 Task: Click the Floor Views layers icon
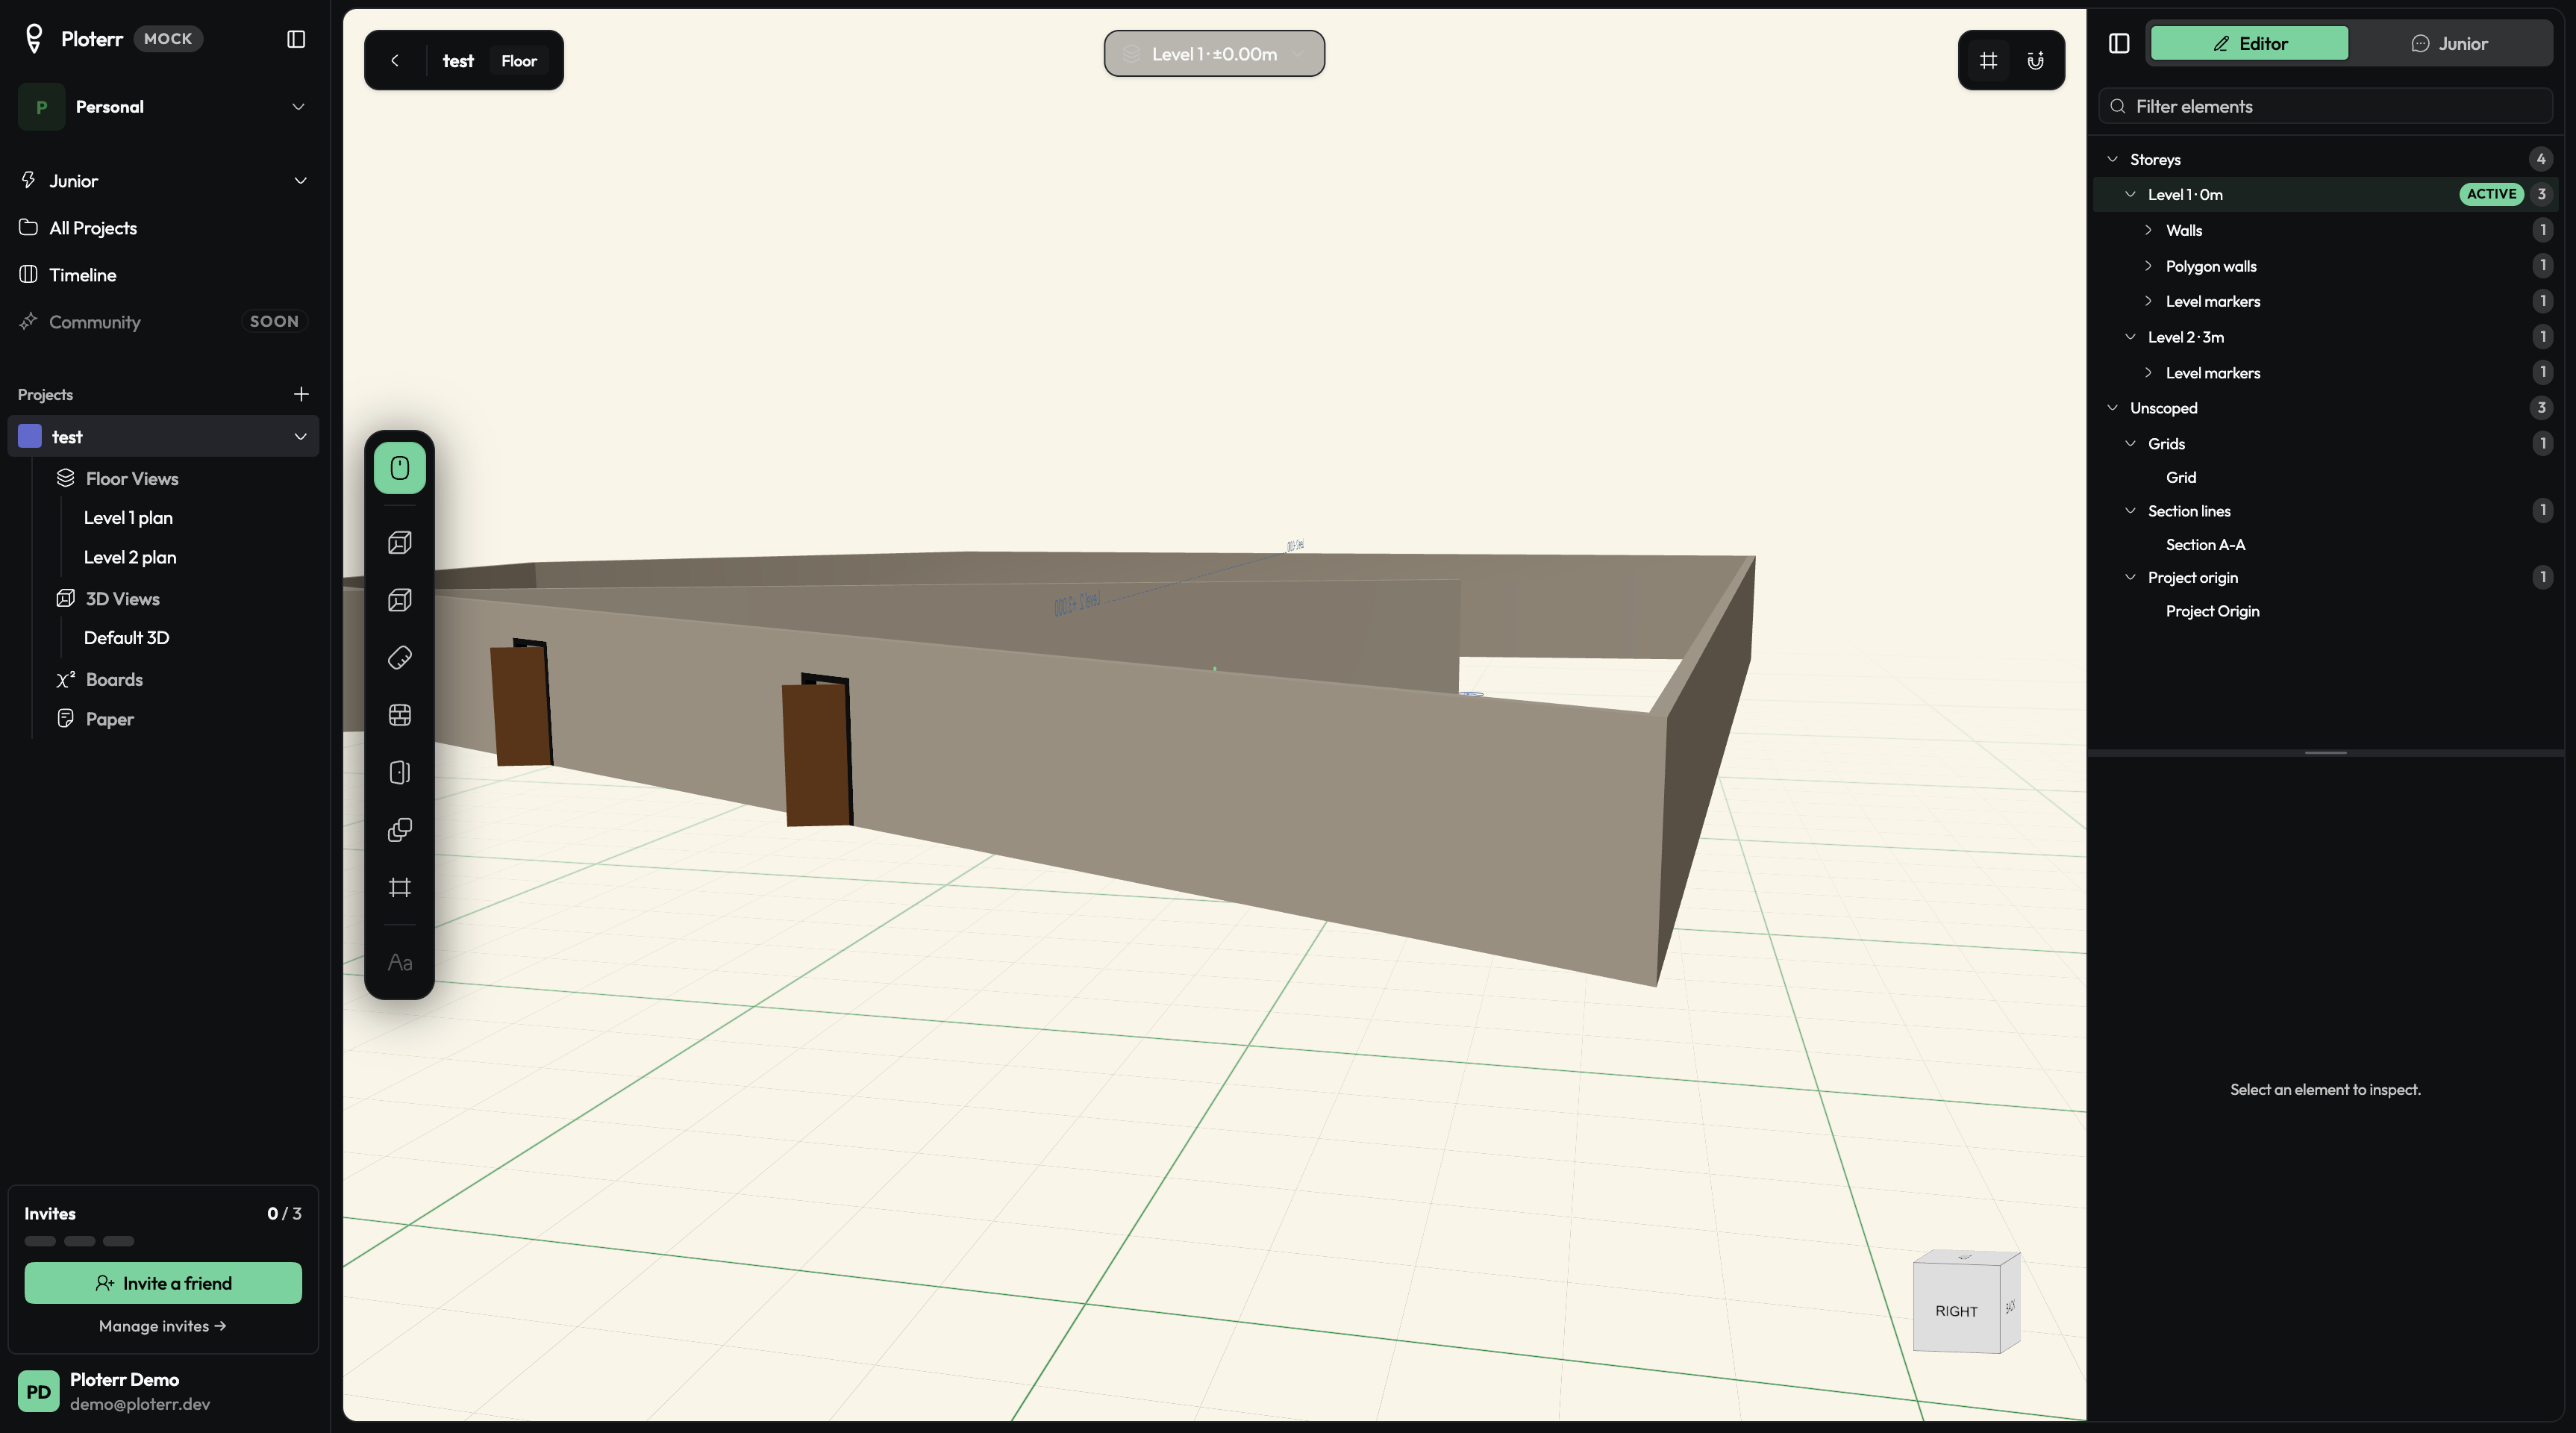(66, 478)
